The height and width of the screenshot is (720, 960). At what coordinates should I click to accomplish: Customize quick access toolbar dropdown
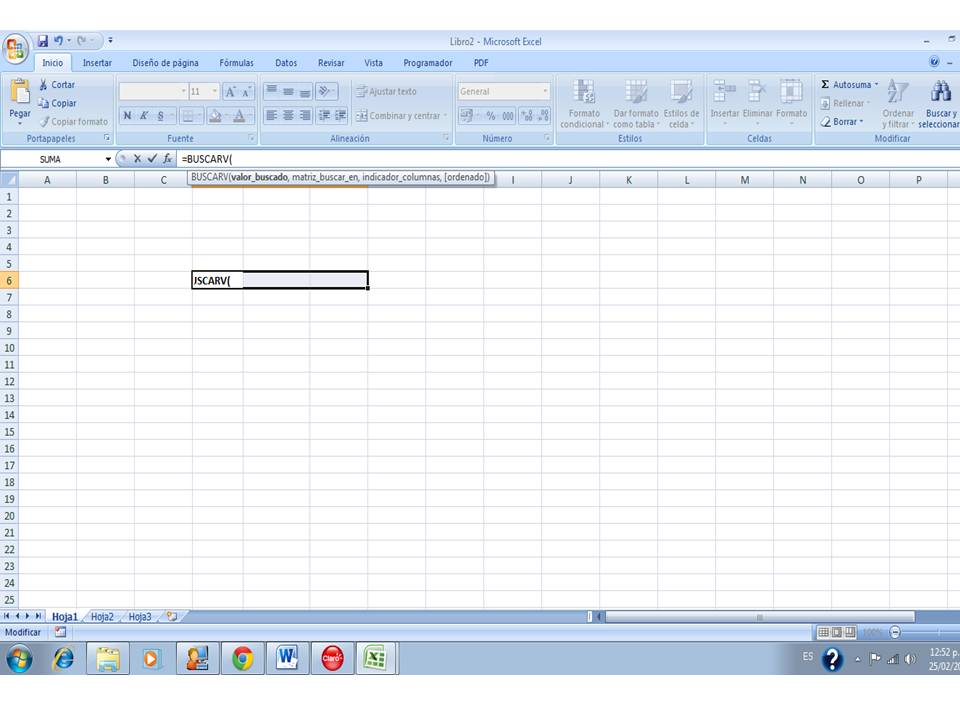[x=110, y=40]
